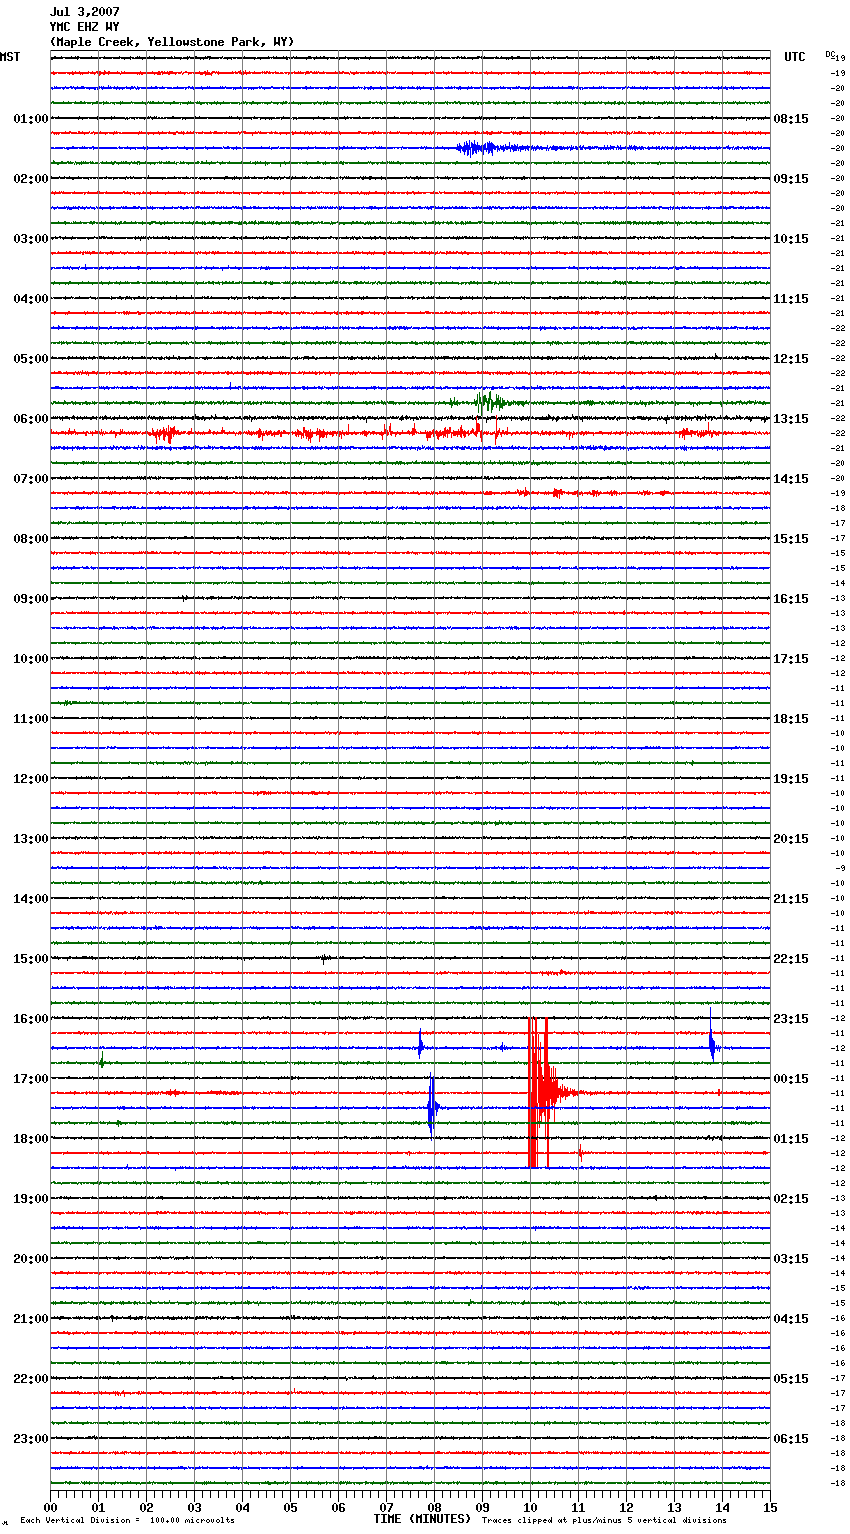This screenshot has height=1534, width=850.
Task: Click the blue spike near minute 8 on 17:30 trace
Action: coord(432,1106)
